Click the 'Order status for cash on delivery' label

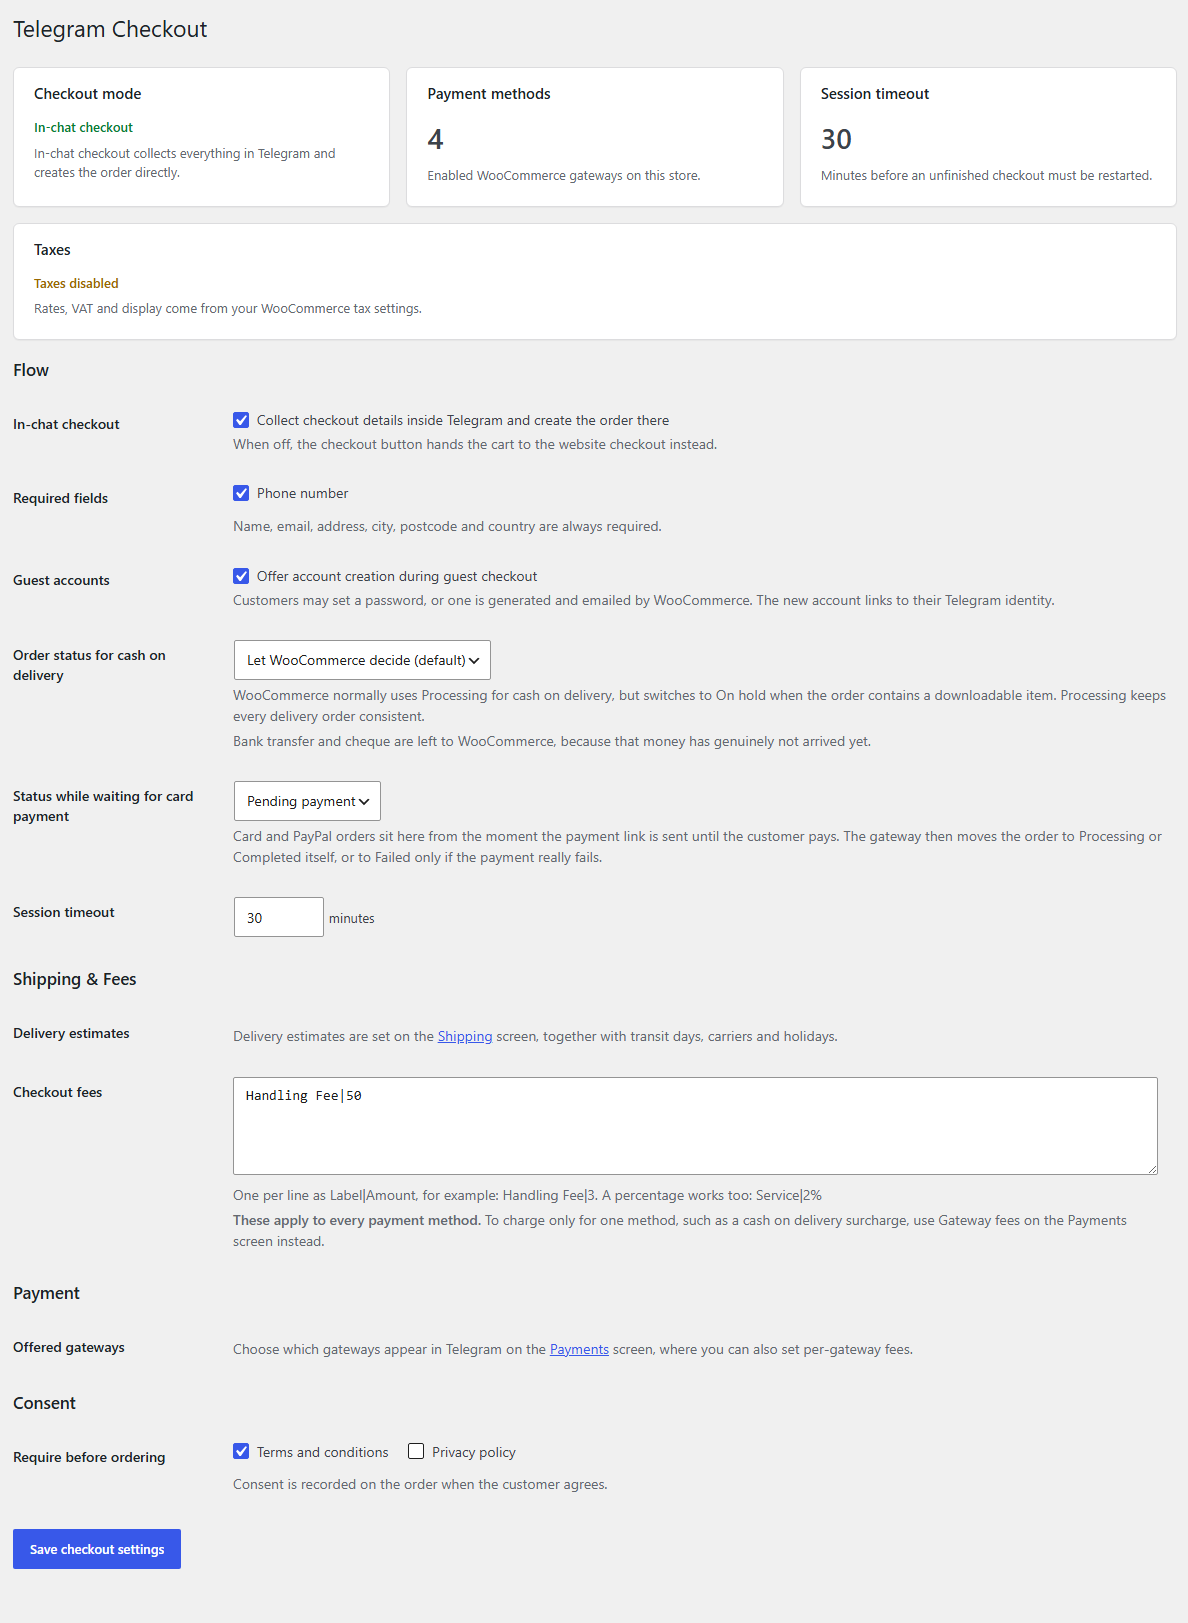(x=89, y=665)
